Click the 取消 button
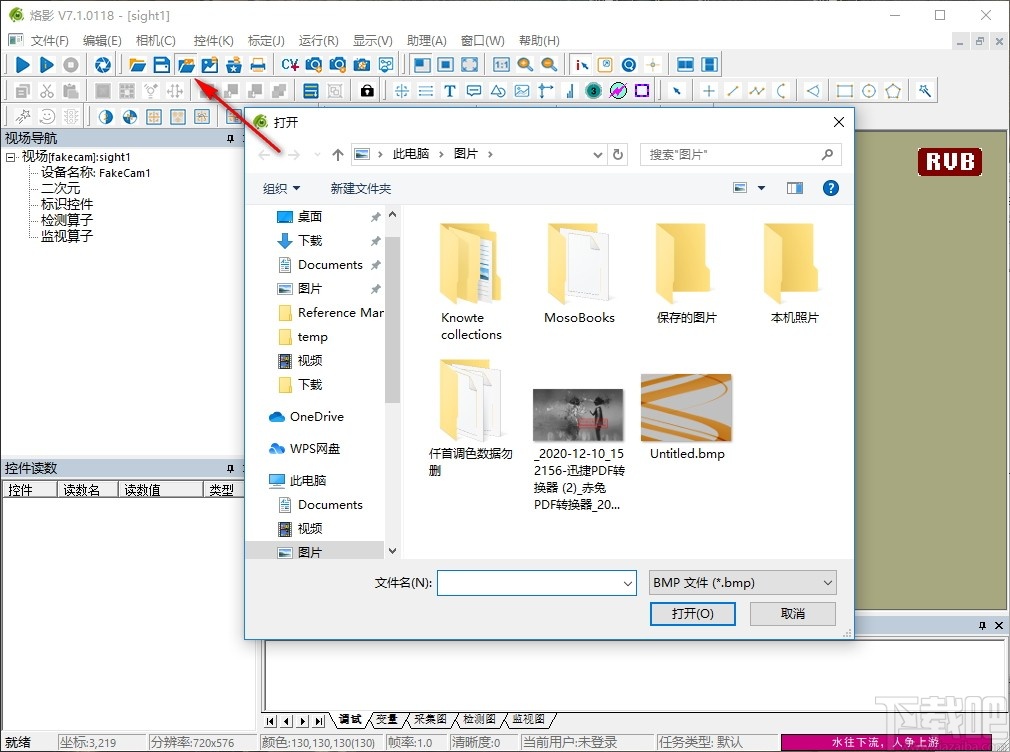Screen dimensions: 1010x752 click(x=793, y=613)
